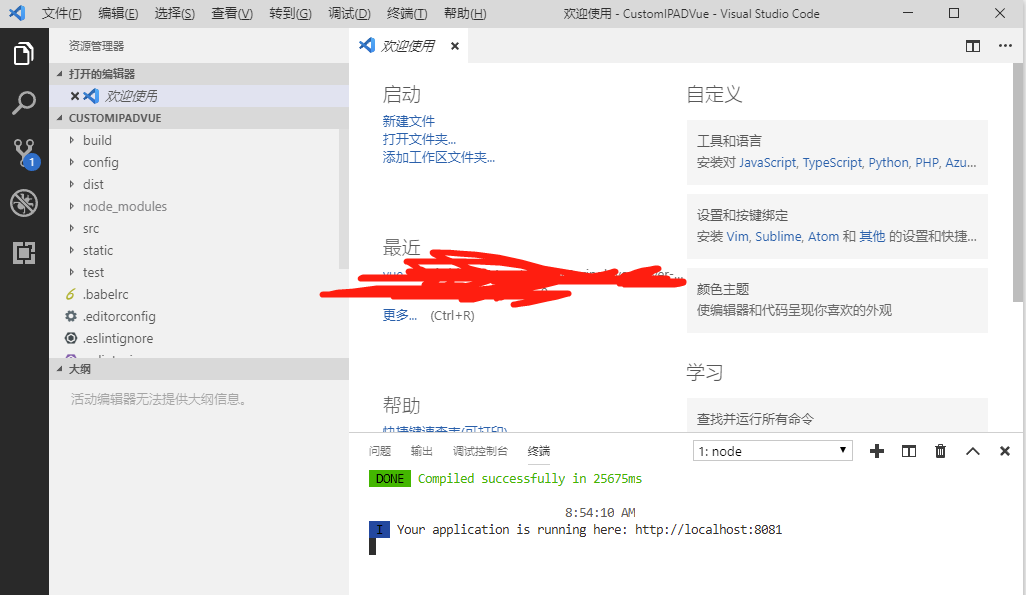Screen dimensions: 1026x595
Task: Click the 添加工作区文件夹... link
Action: coord(438,157)
